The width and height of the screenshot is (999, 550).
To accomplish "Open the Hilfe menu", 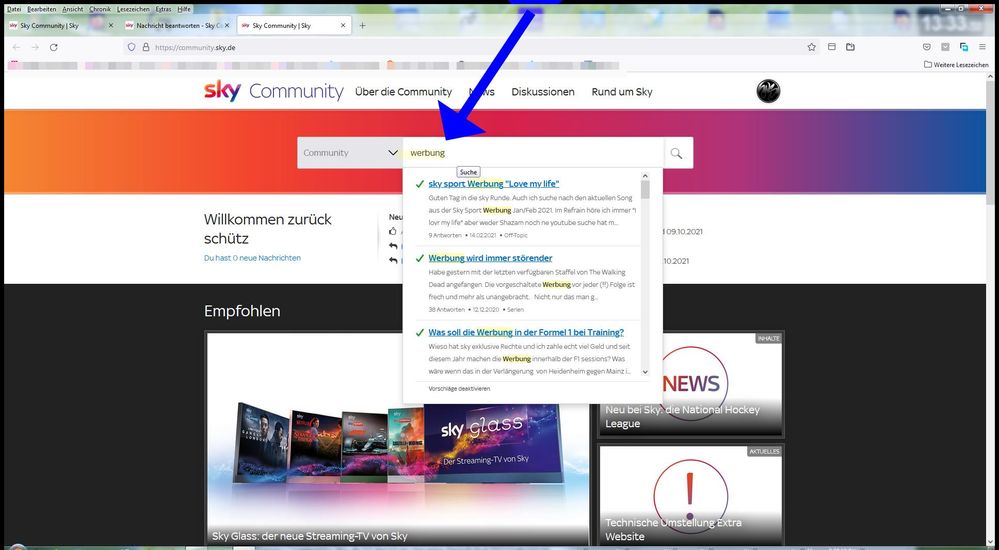I will pyautogui.click(x=184, y=9).
